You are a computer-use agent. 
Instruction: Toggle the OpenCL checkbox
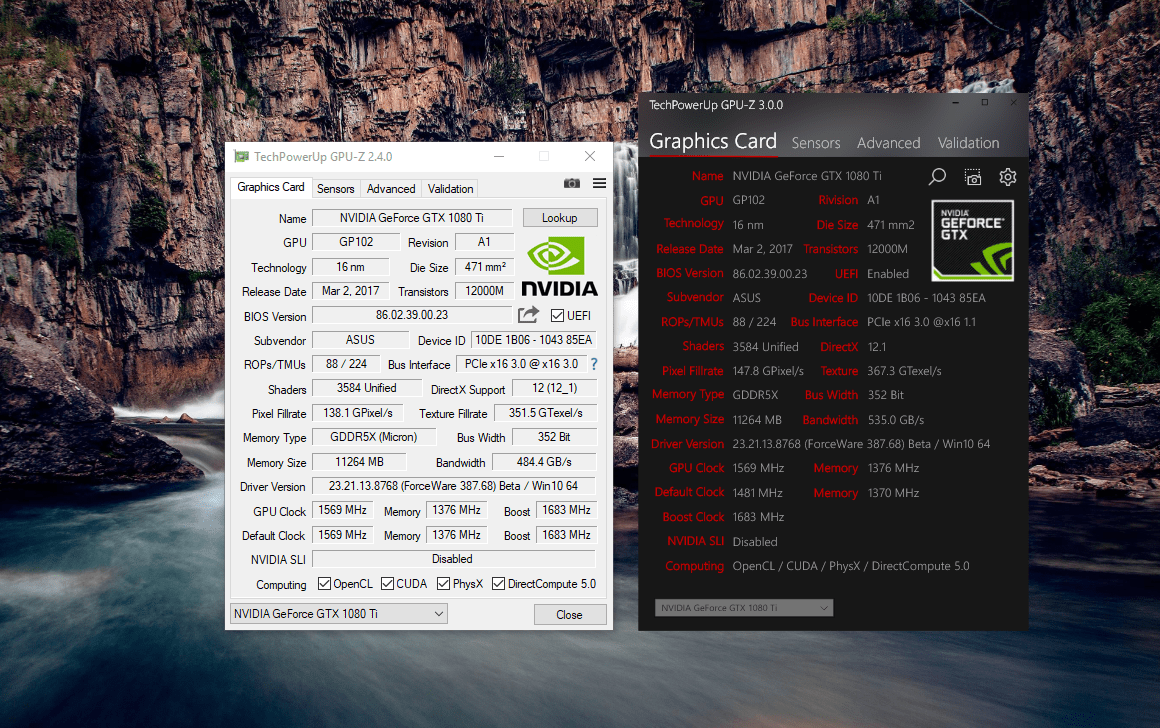coord(324,584)
